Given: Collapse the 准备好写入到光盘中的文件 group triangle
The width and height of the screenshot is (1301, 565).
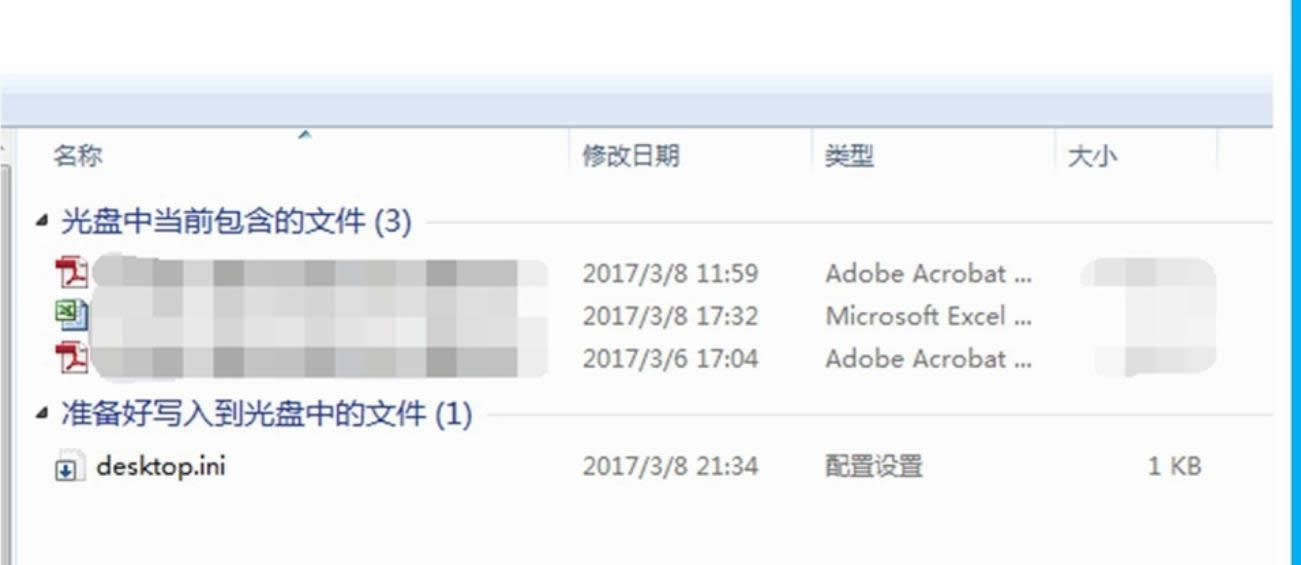Looking at the screenshot, I should point(41,414).
